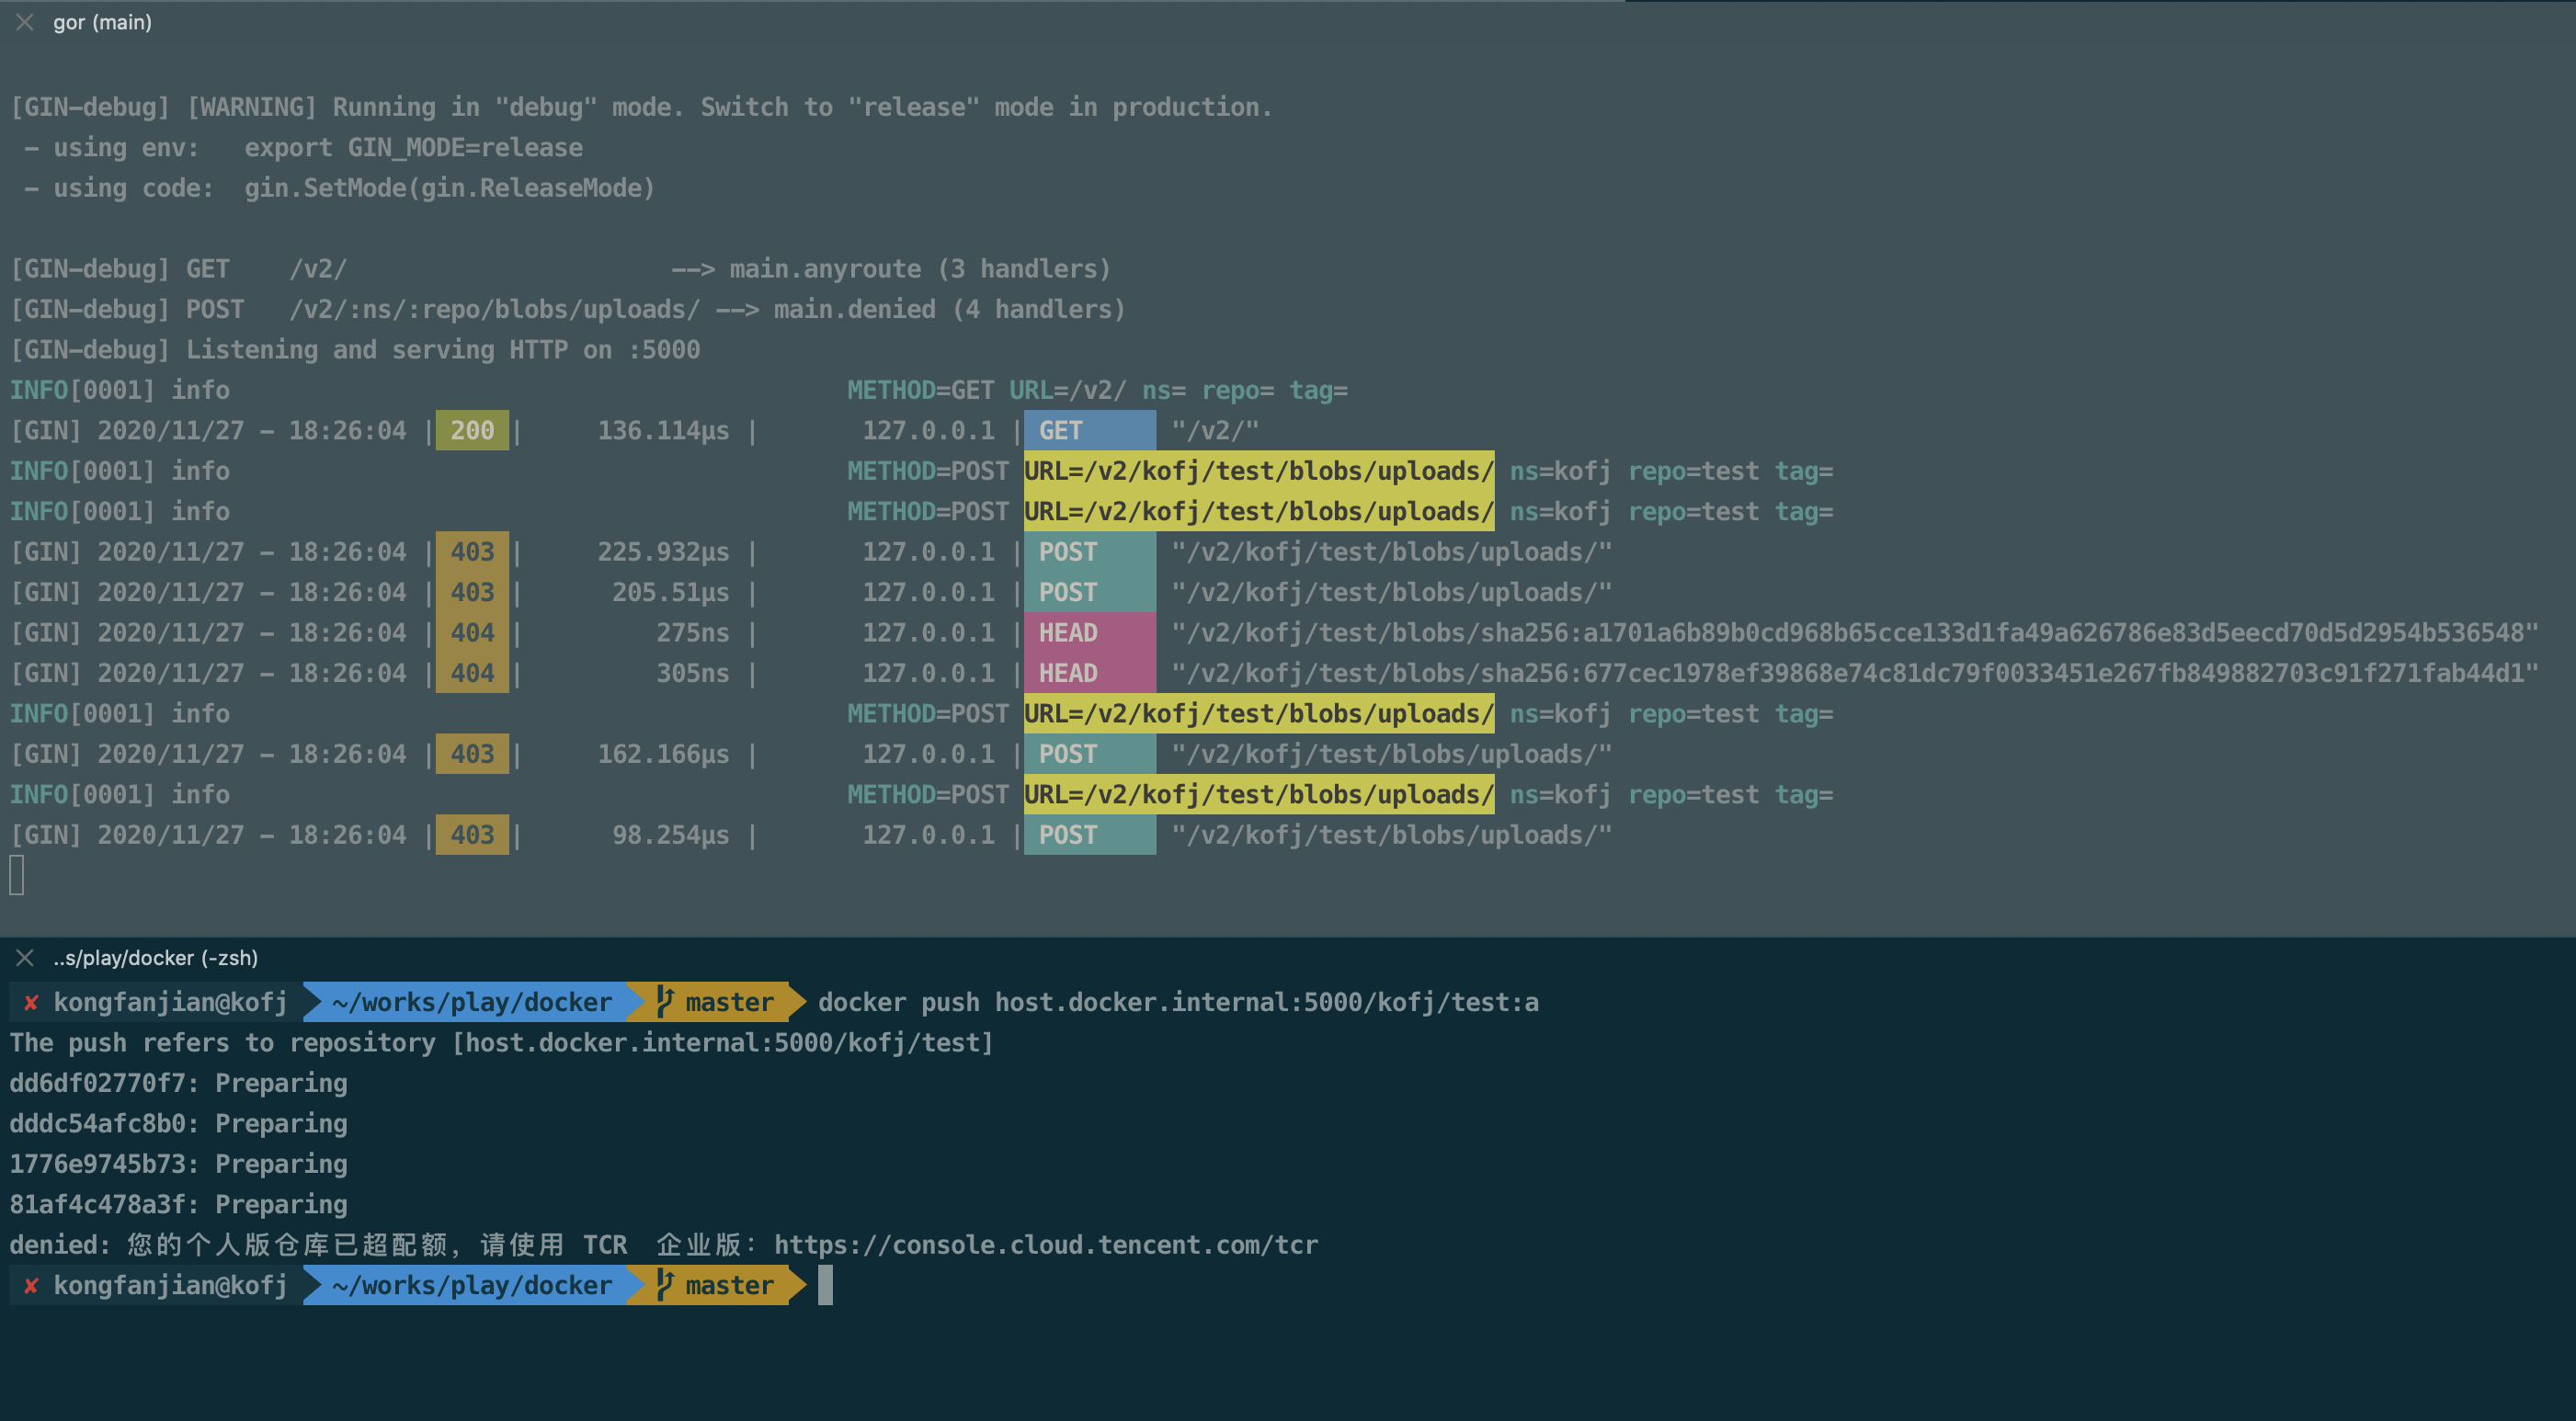Click the ~/works/play/docker path segment in the last prompt
This screenshot has width=2576, height=1421.
[x=471, y=1286]
